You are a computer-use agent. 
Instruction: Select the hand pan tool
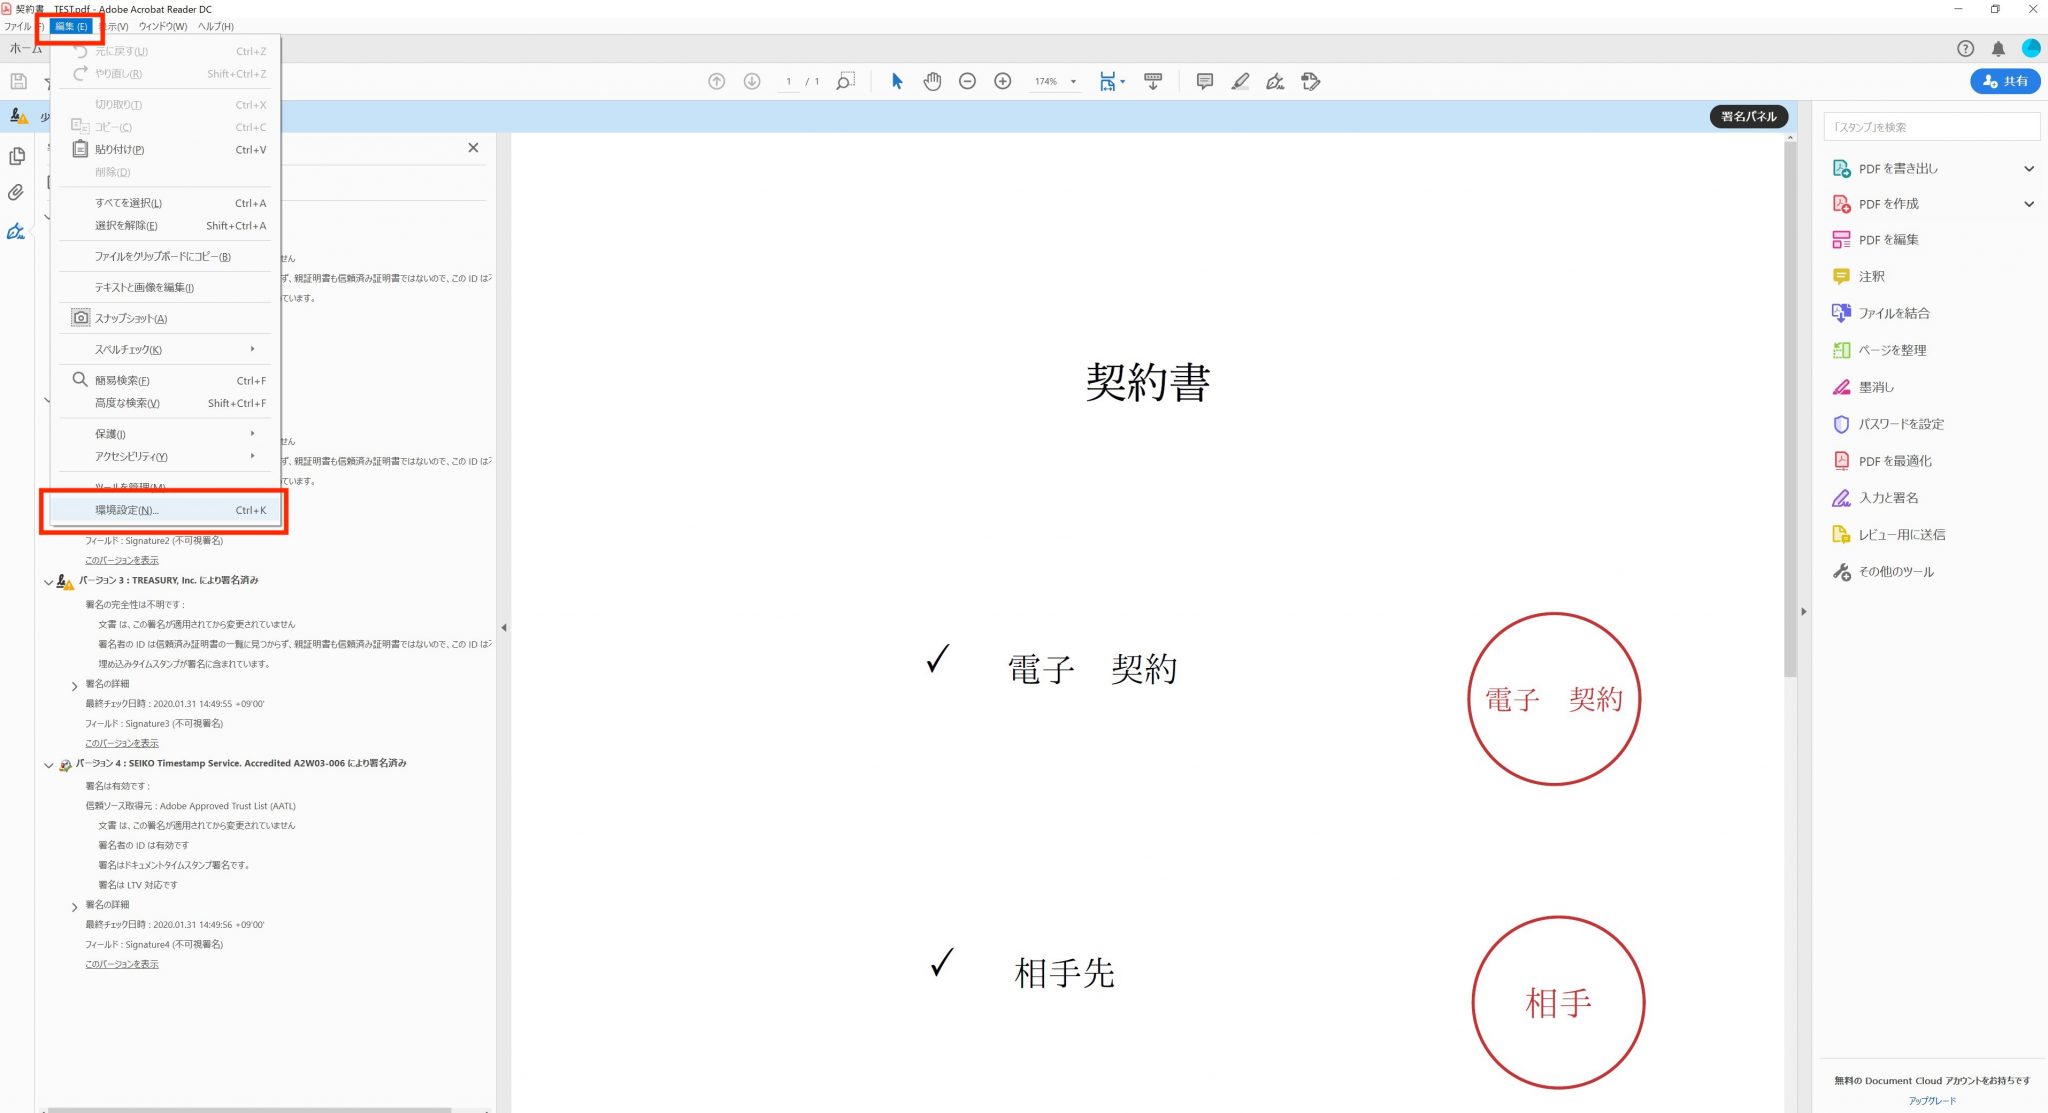point(932,82)
